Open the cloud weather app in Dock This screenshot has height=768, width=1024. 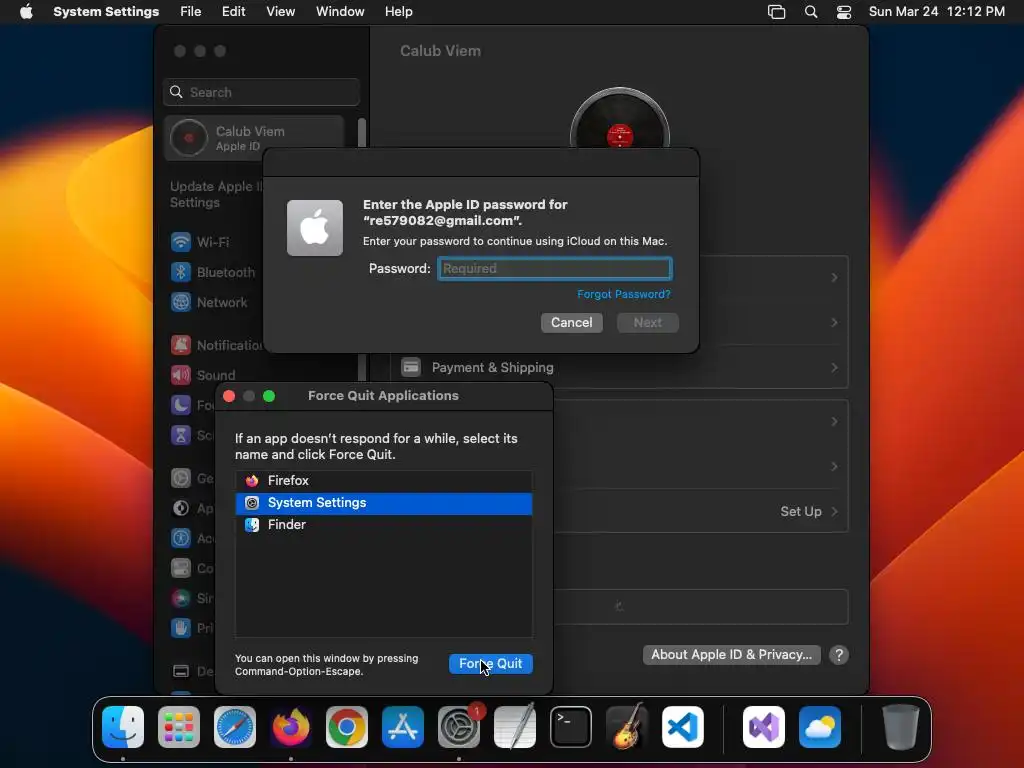pyautogui.click(x=820, y=727)
